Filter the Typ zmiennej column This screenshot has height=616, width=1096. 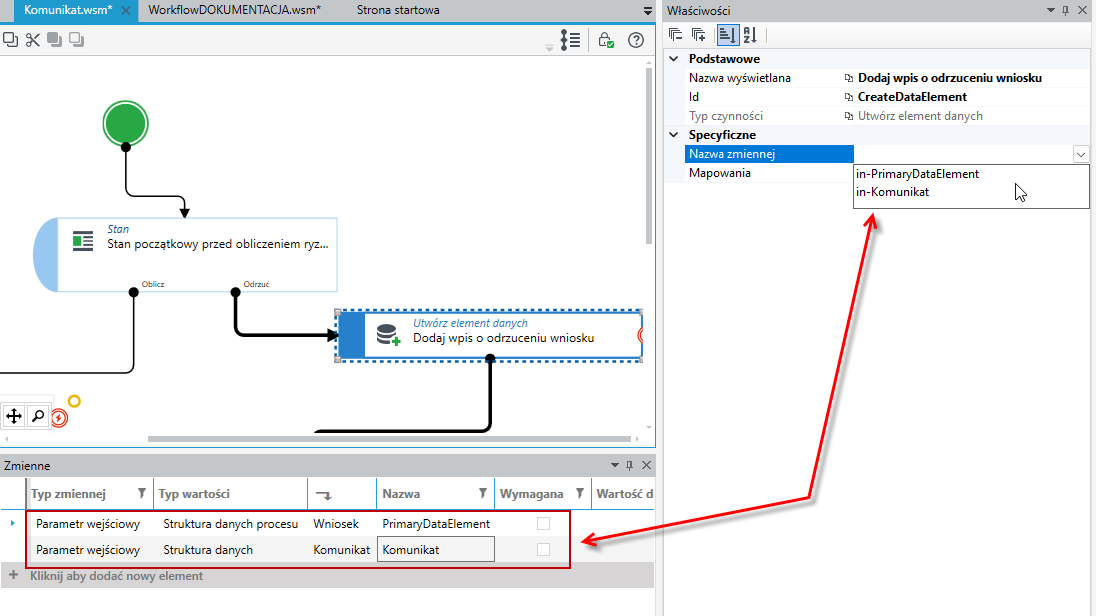pos(142,494)
